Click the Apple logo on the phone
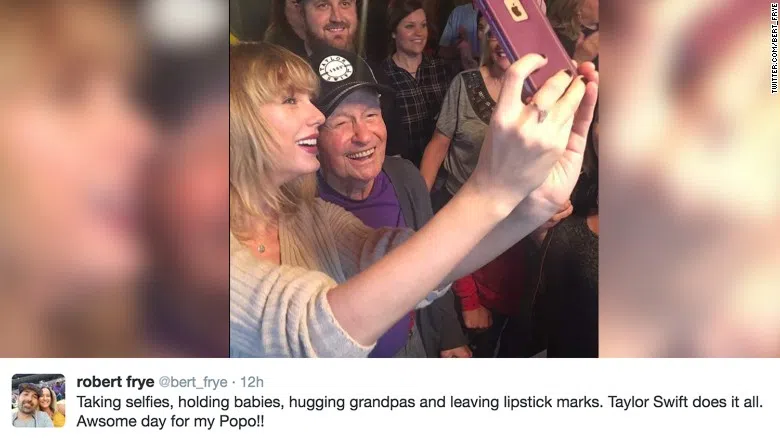This screenshot has width=780, height=438. pos(515,9)
